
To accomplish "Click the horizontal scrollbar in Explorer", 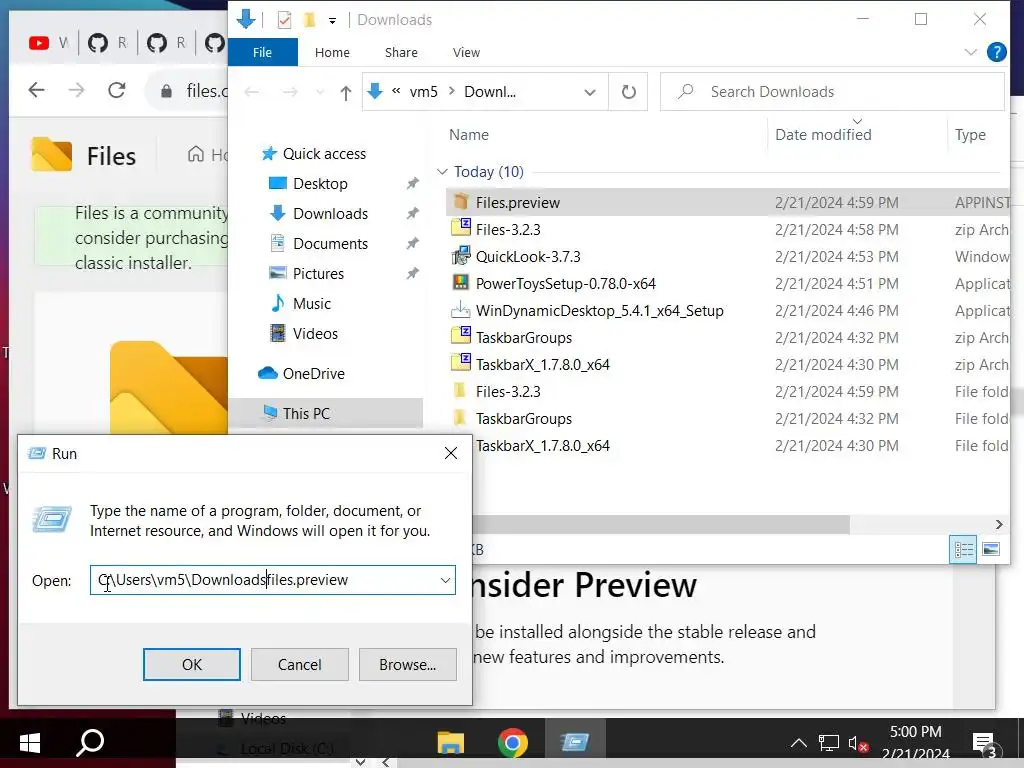I will (x=661, y=524).
